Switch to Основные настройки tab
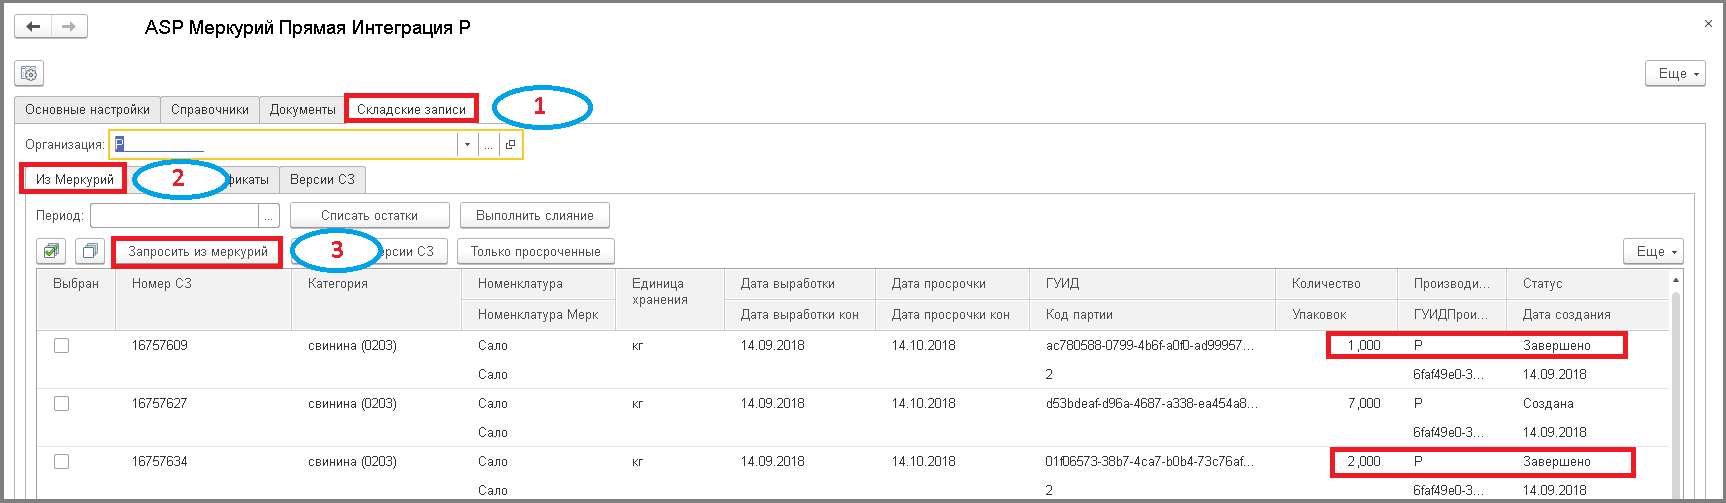1726x503 pixels. tap(88, 109)
